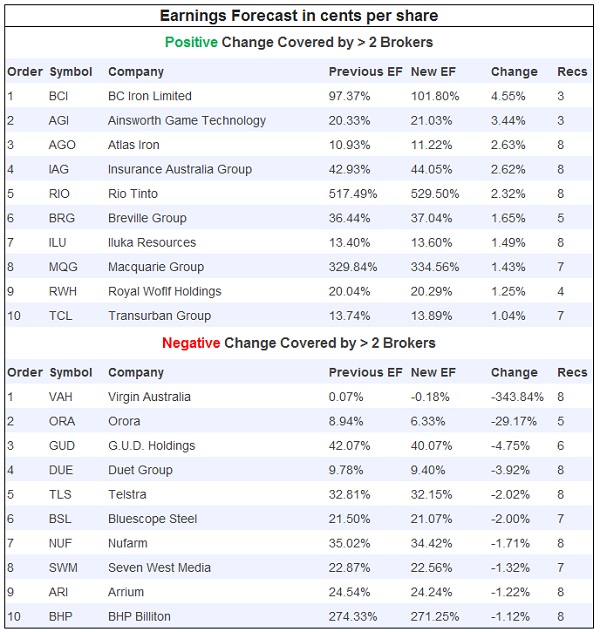The image size is (600, 632).
Task: Click the Change column header in Negative table
Action: pyautogui.click(x=514, y=373)
